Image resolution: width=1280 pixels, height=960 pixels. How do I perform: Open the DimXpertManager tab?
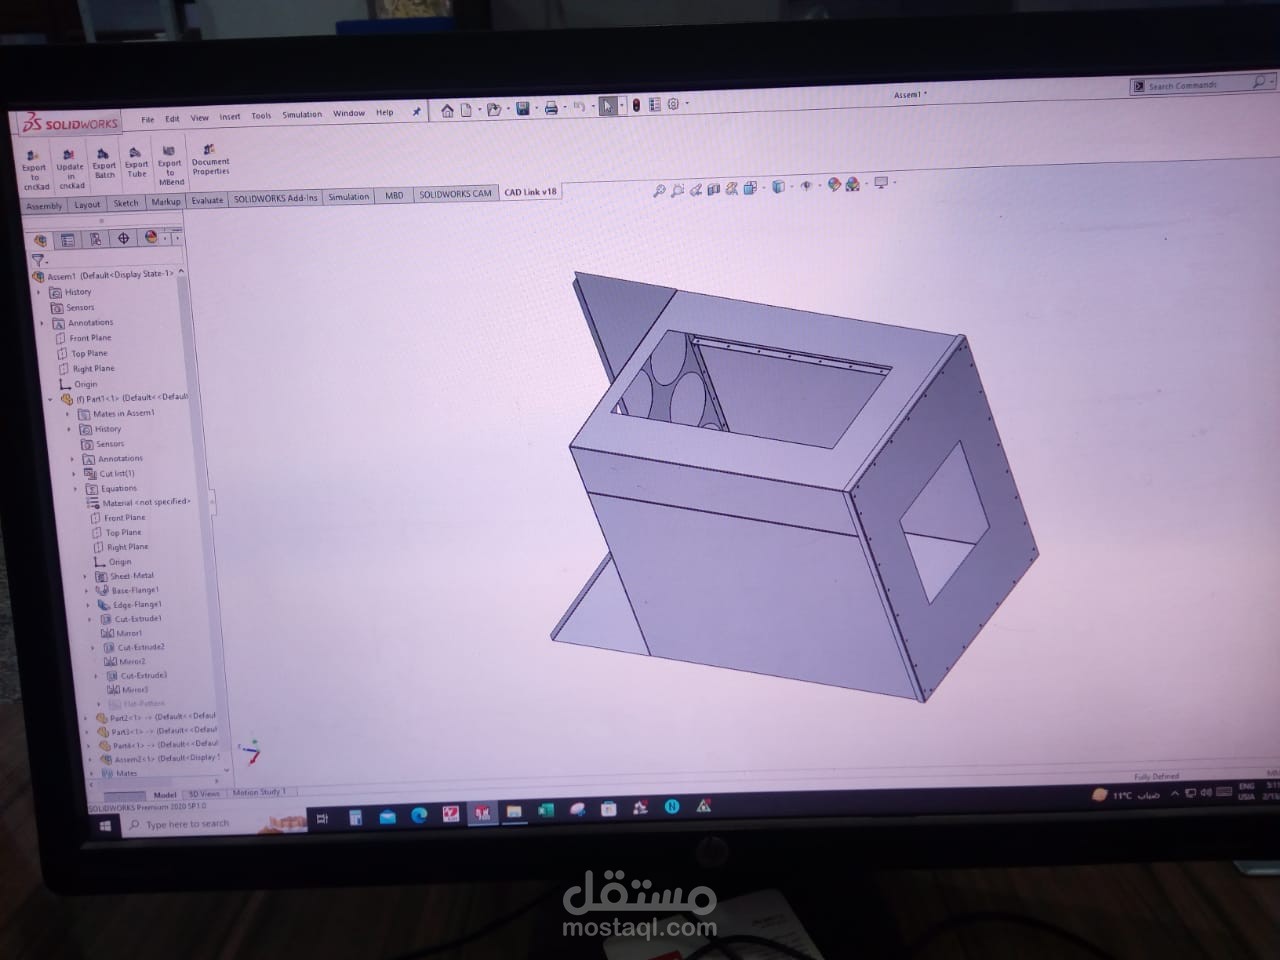123,238
